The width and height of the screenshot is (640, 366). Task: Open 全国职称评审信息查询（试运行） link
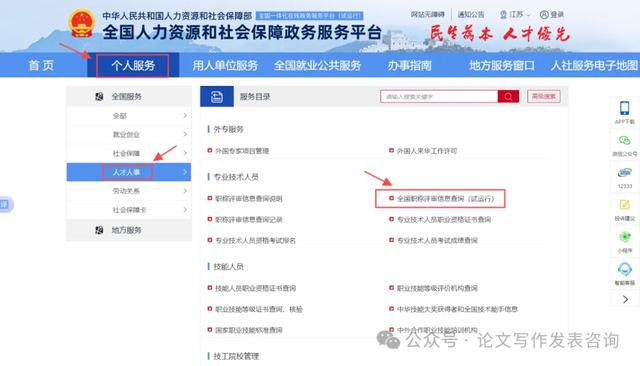click(x=445, y=199)
